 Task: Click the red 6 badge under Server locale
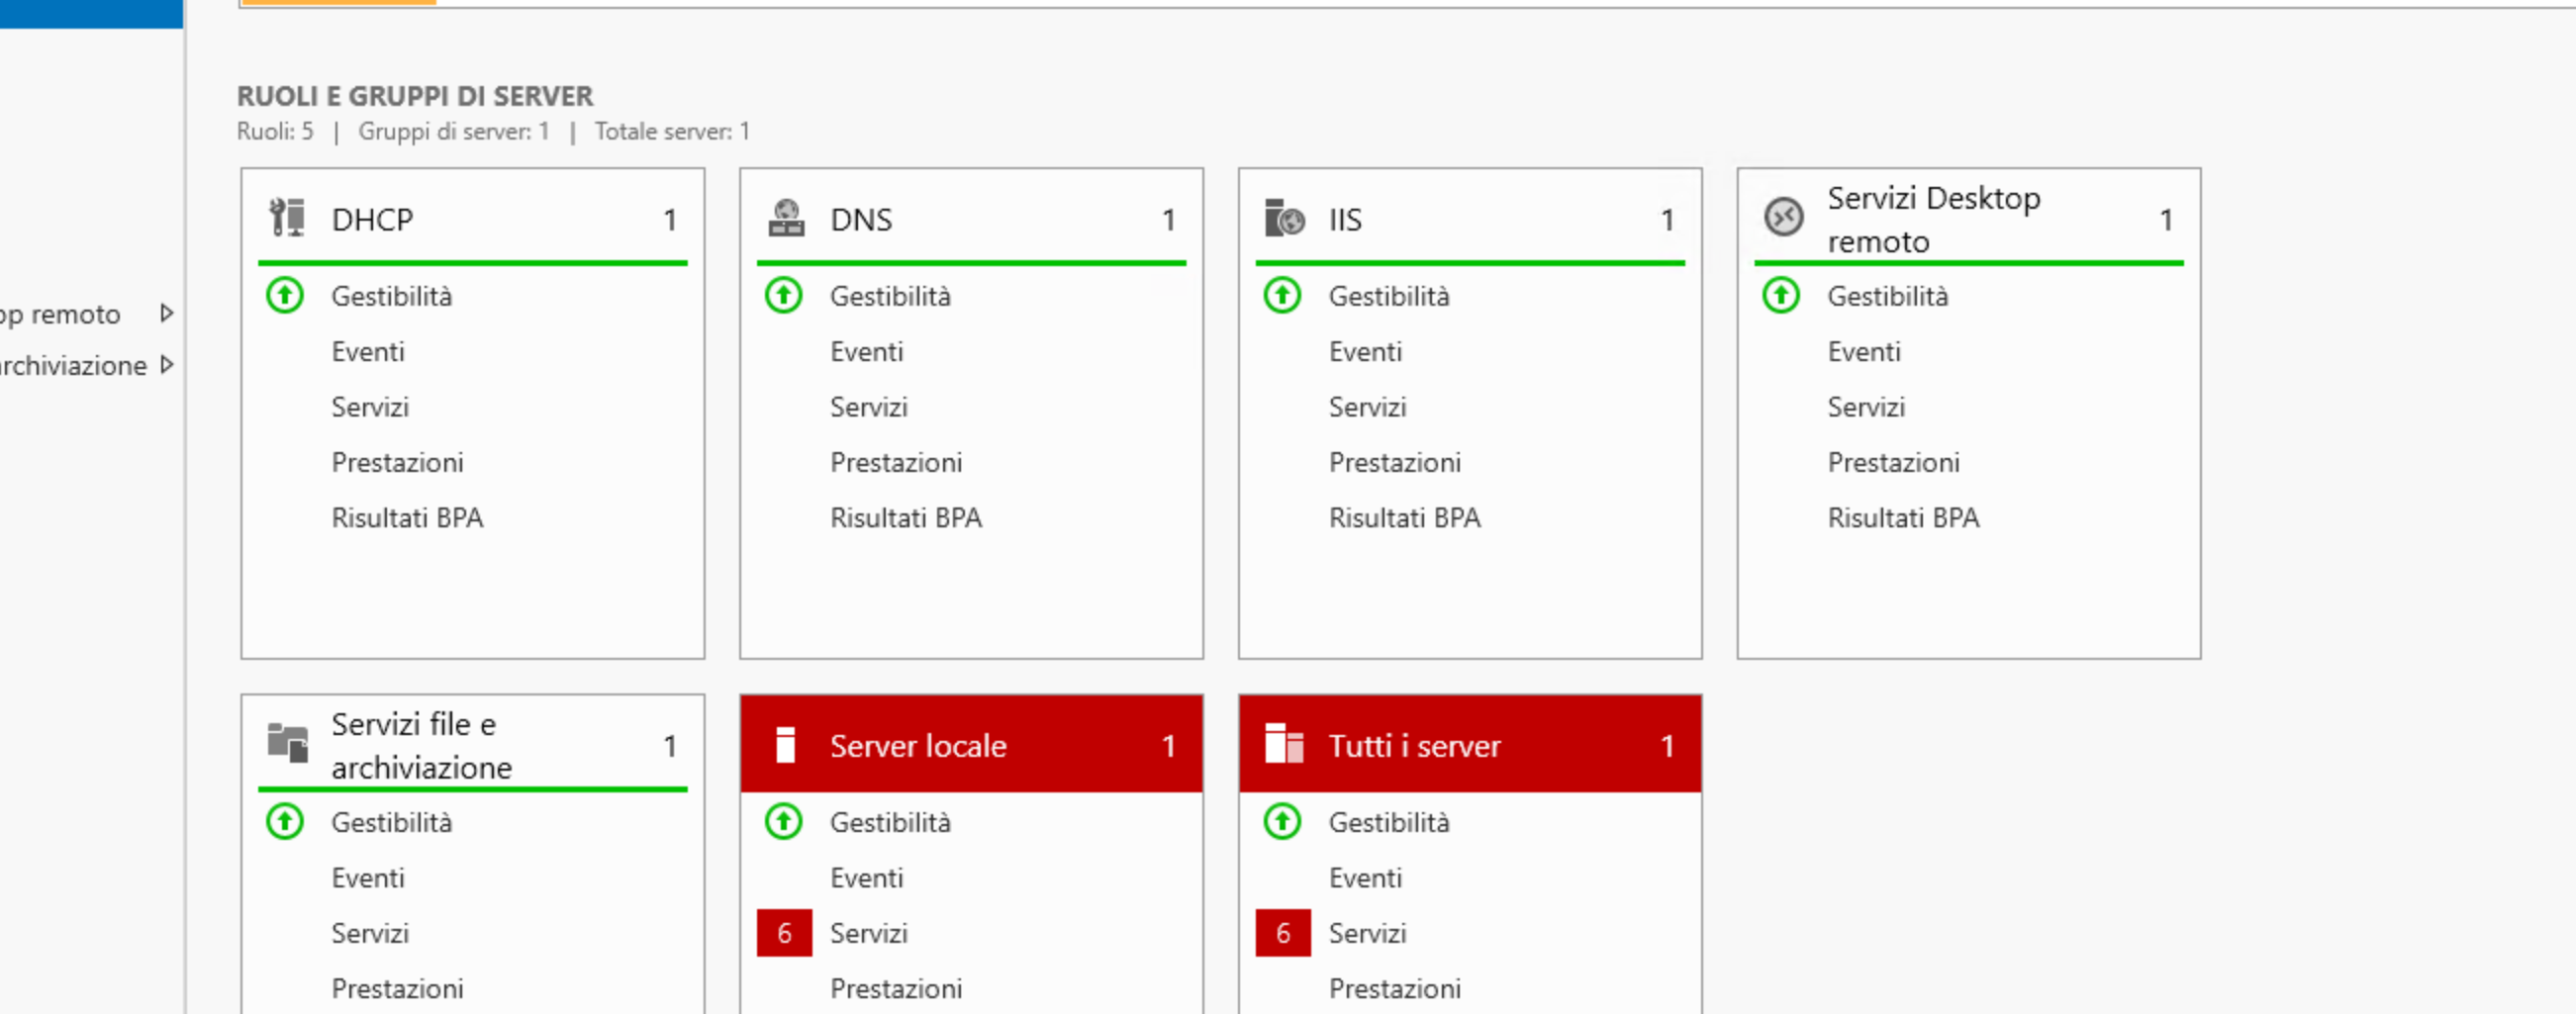(x=784, y=932)
